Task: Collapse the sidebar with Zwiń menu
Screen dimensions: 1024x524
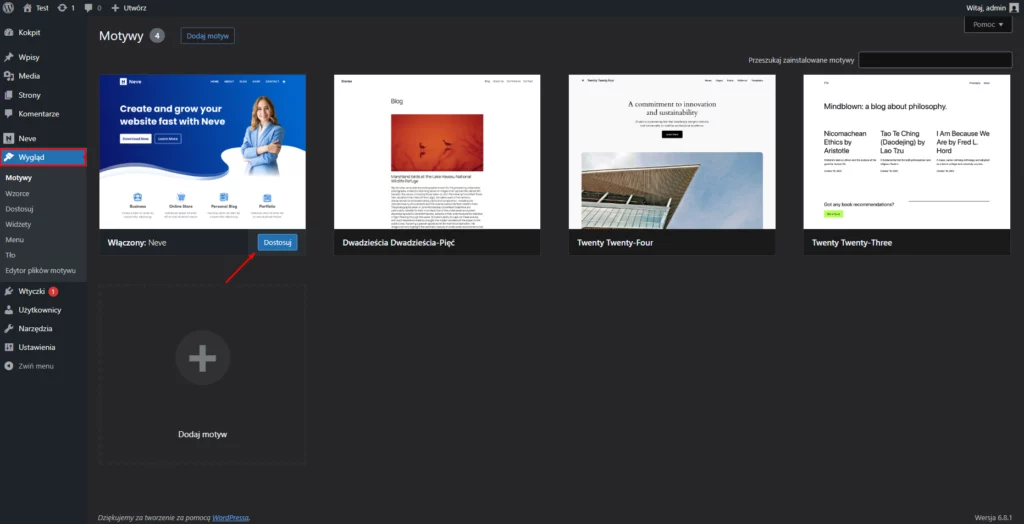Action: (35, 366)
